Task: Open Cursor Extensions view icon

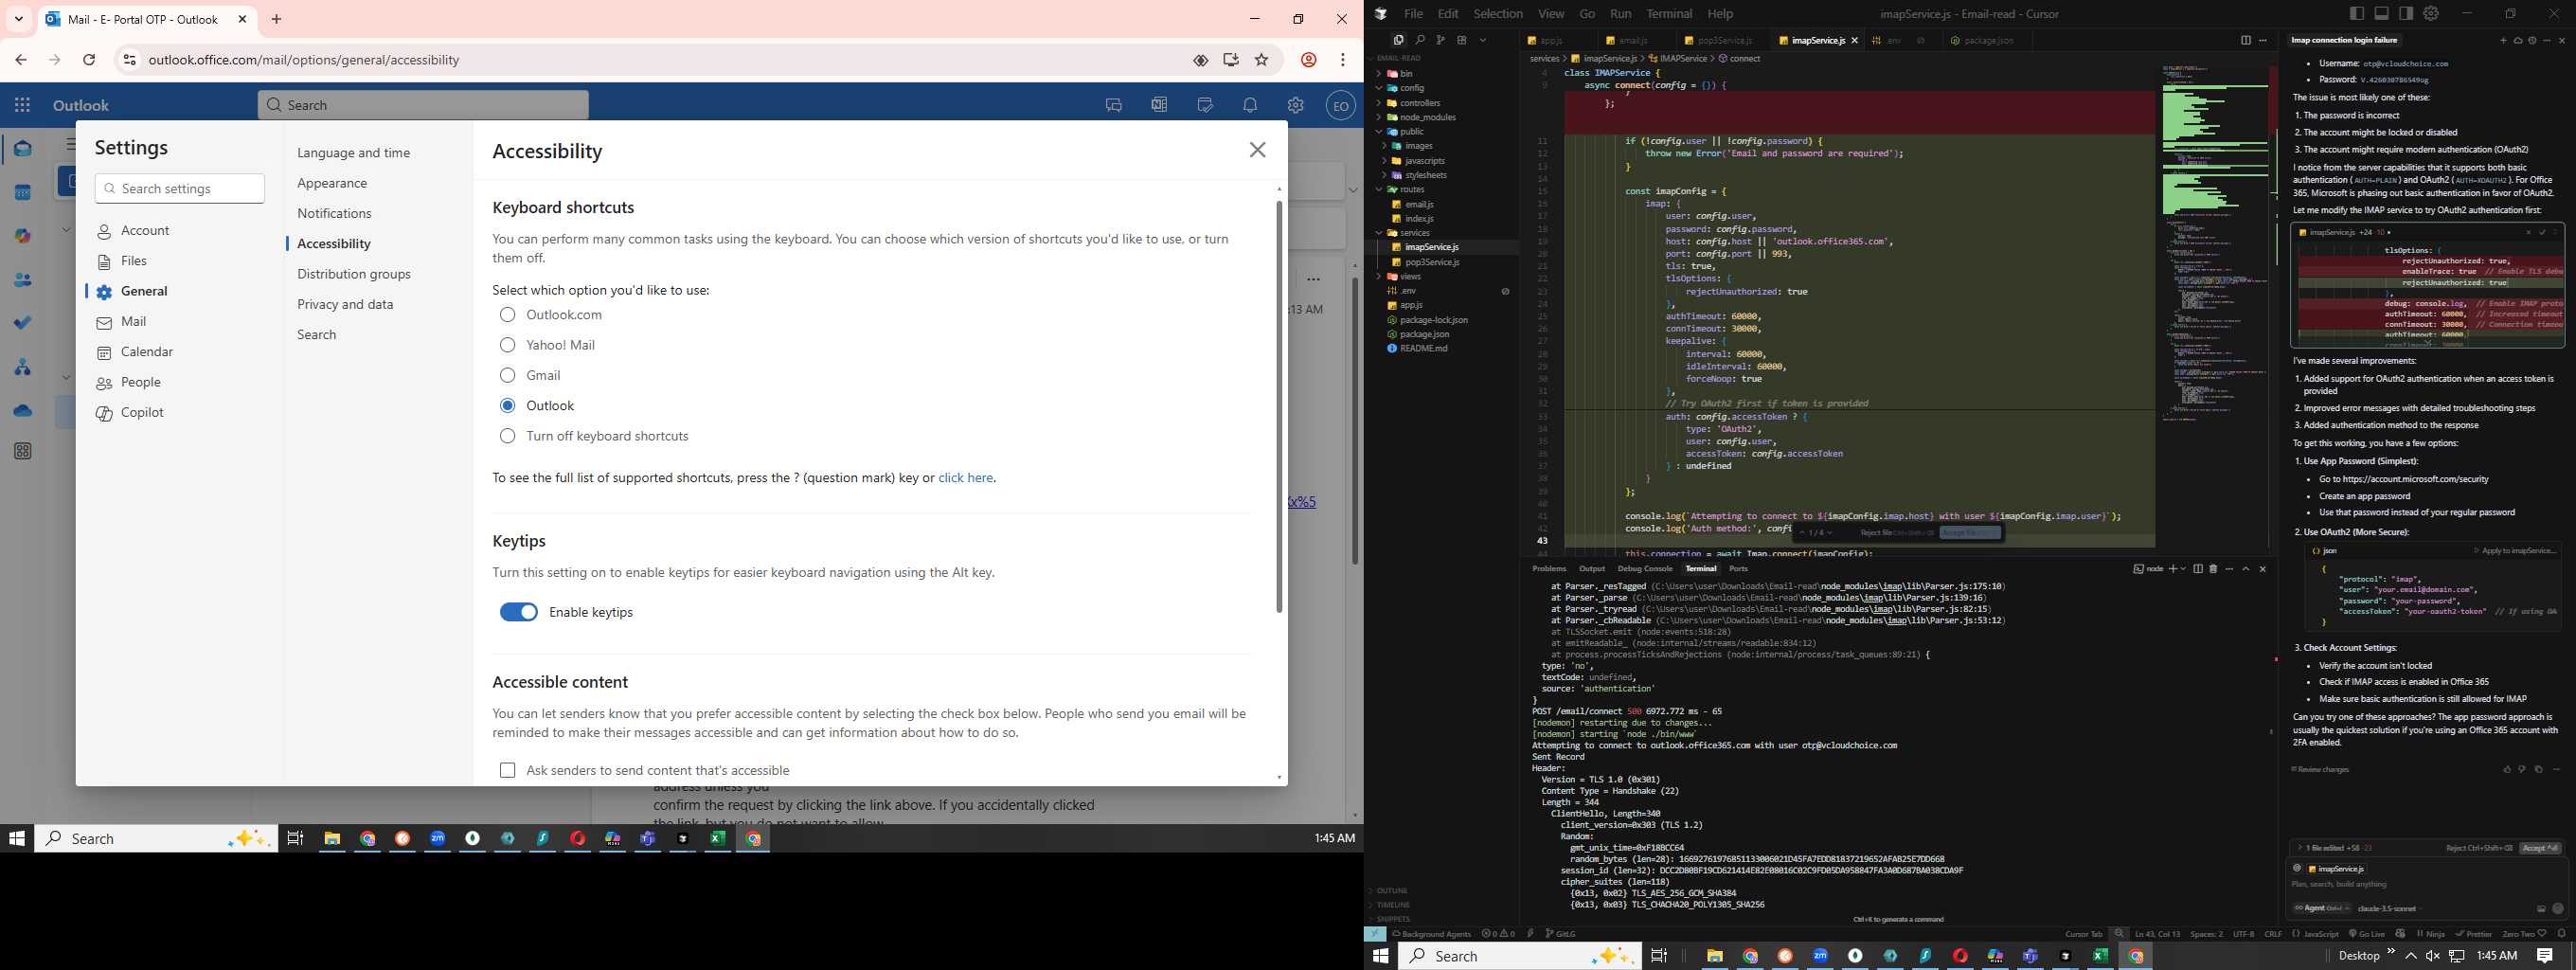Action: 1462,40
